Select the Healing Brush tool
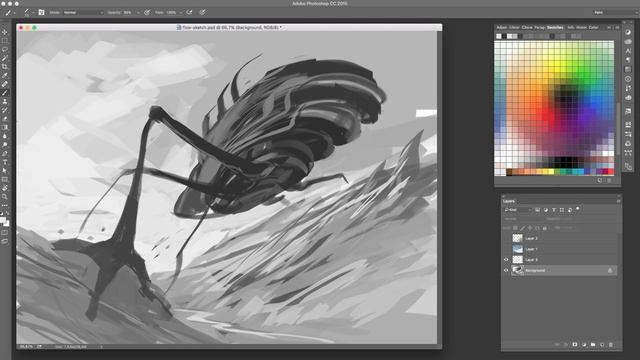This screenshot has height=360, width=640. (x=5, y=84)
